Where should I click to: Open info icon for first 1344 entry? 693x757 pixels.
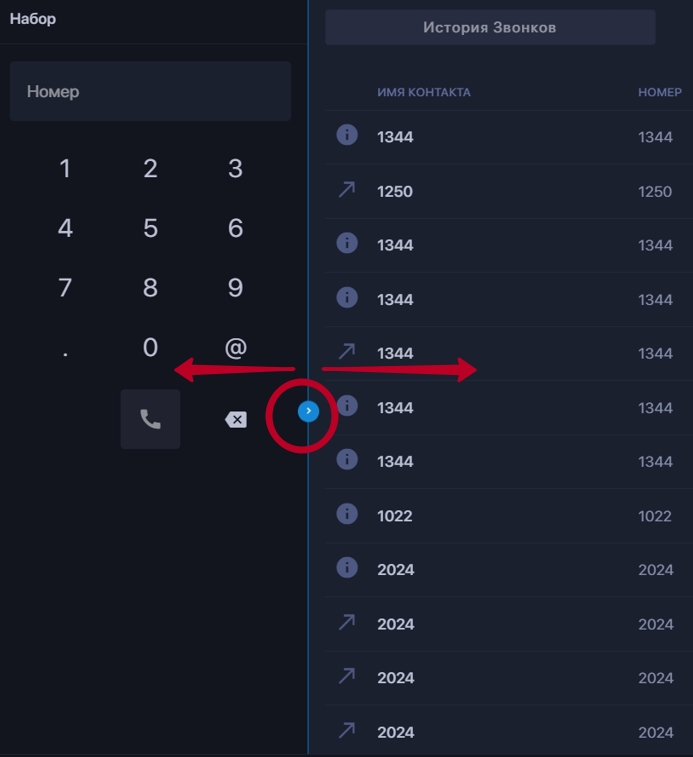point(347,135)
